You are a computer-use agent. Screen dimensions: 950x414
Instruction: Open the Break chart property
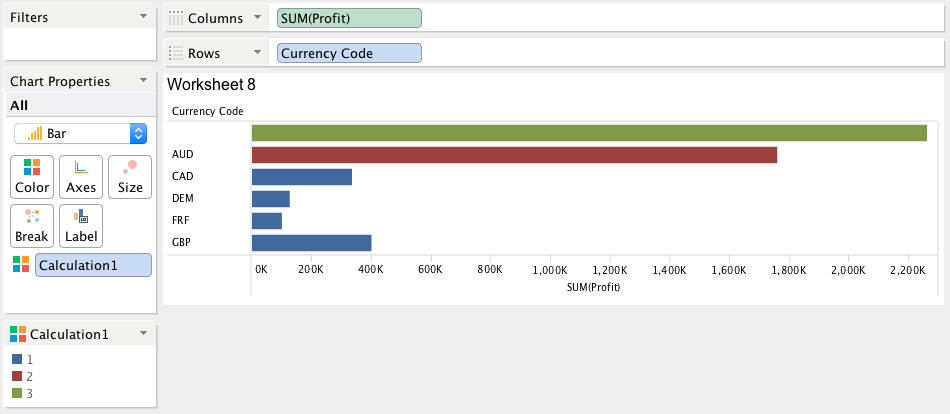32,226
